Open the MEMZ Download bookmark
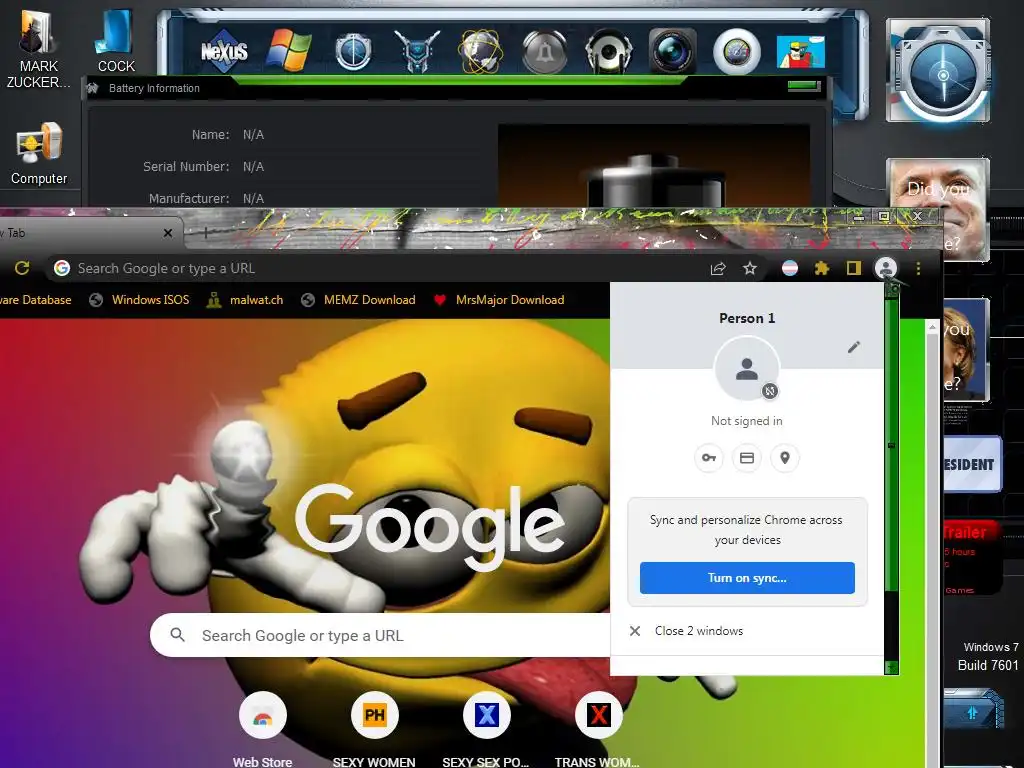The height and width of the screenshot is (768, 1024). click(359, 300)
